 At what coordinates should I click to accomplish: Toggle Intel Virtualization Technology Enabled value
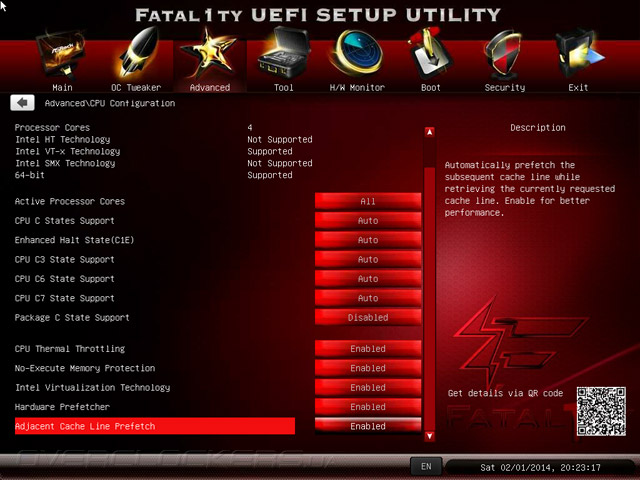[368, 387]
